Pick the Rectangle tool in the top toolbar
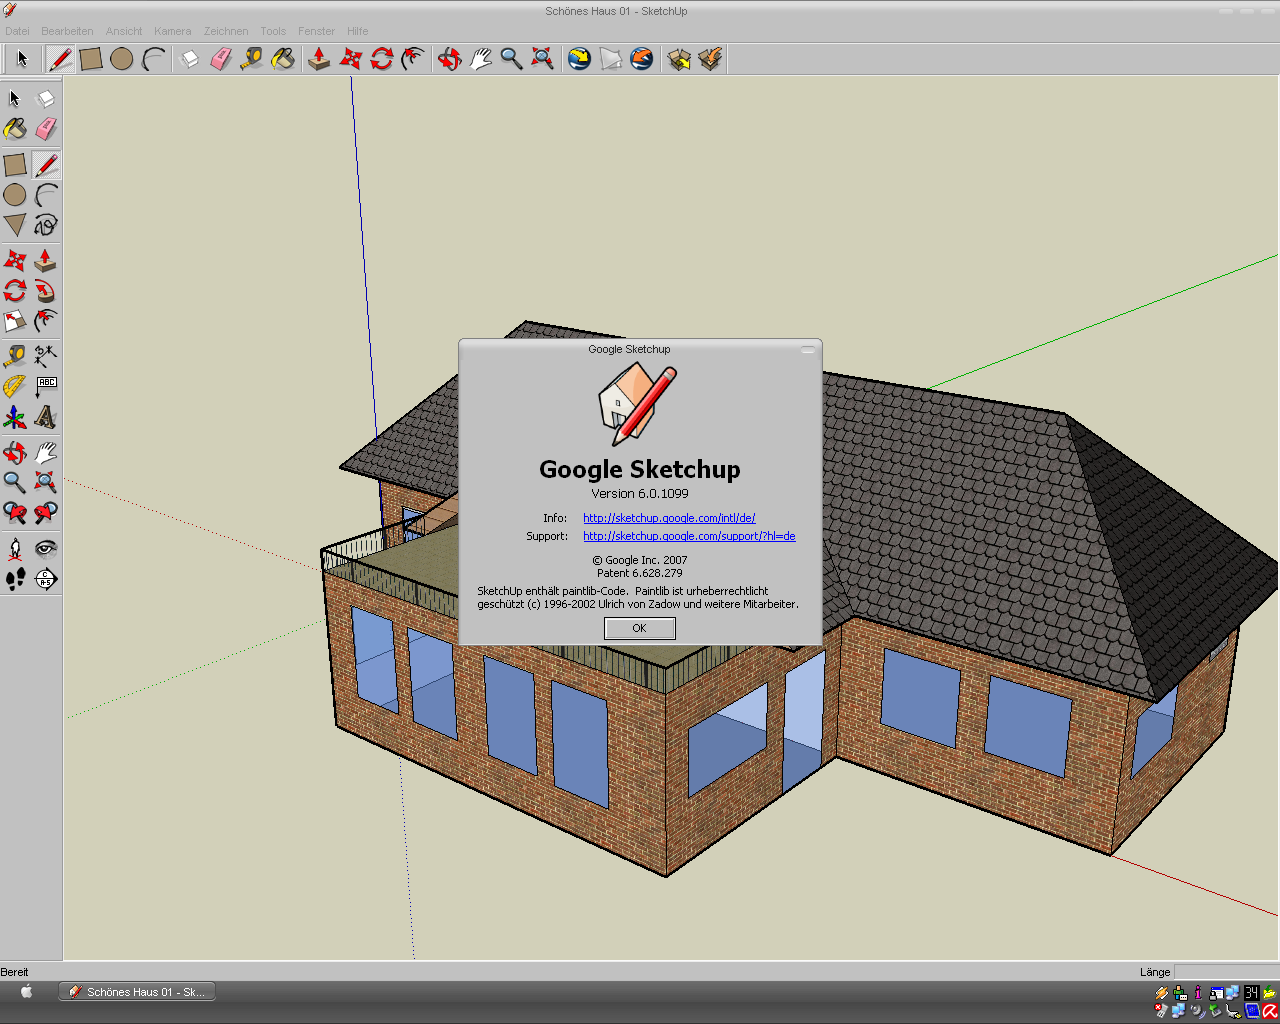This screenshot has height=1024, width=1280. (91, 59)
